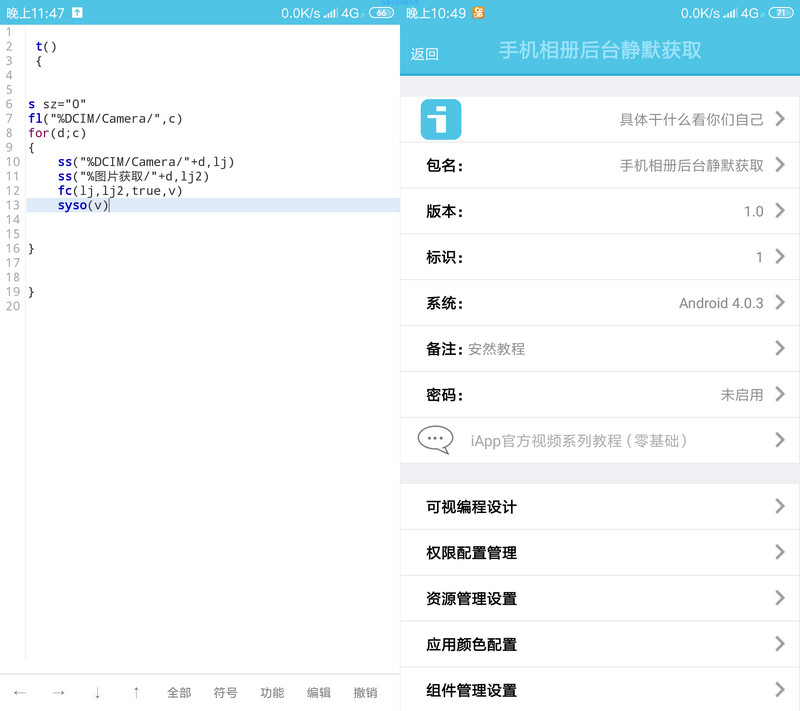
Task: Tap the up arrow icon in editor toolbar
Action: click(x=135, y=691)
